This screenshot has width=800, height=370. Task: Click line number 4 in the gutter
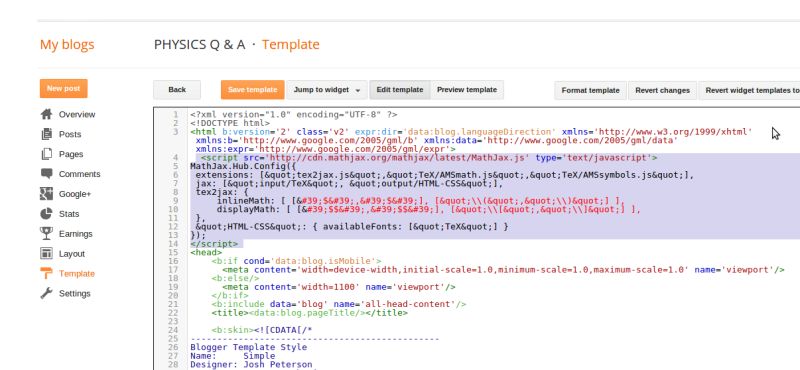(x=176, y=158)
